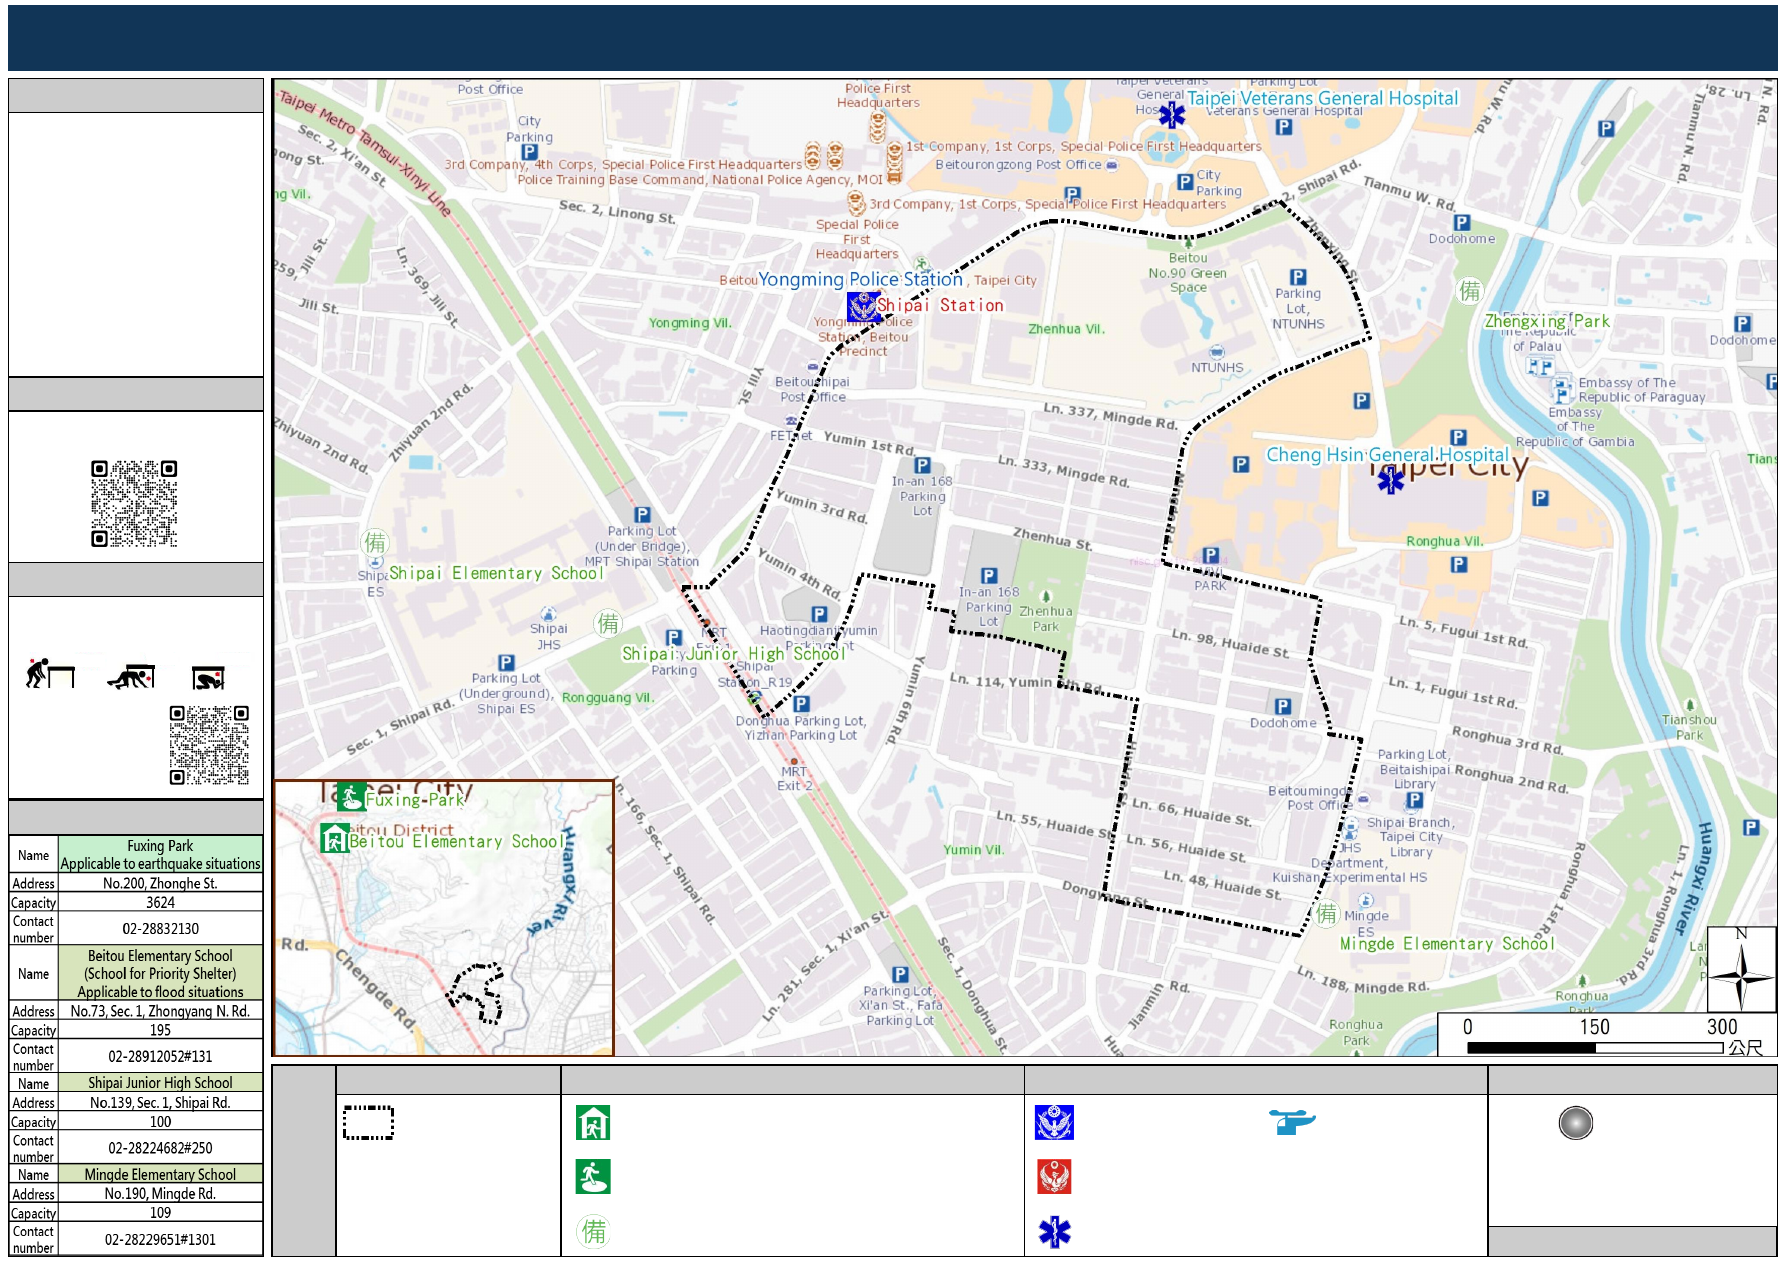Click the capacity value '100'

coord(160,1122)
